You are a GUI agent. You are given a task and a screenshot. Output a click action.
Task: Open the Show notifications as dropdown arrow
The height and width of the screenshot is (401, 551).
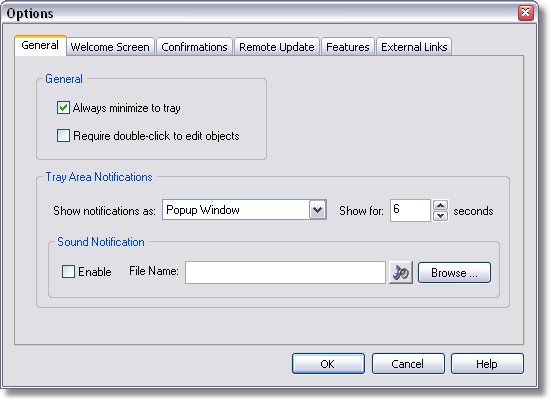pos(317,210)
